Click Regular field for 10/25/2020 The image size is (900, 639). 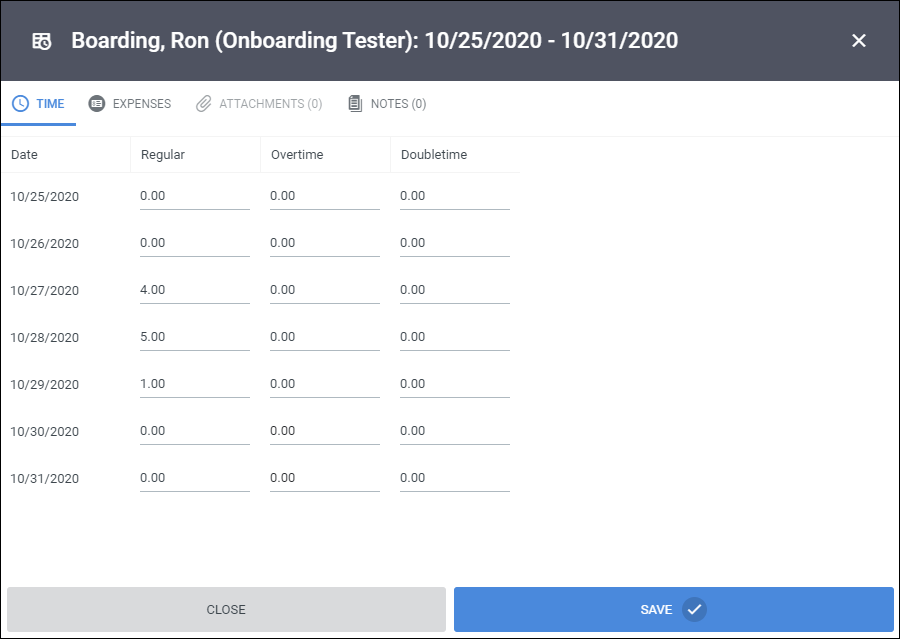(195, 196)
